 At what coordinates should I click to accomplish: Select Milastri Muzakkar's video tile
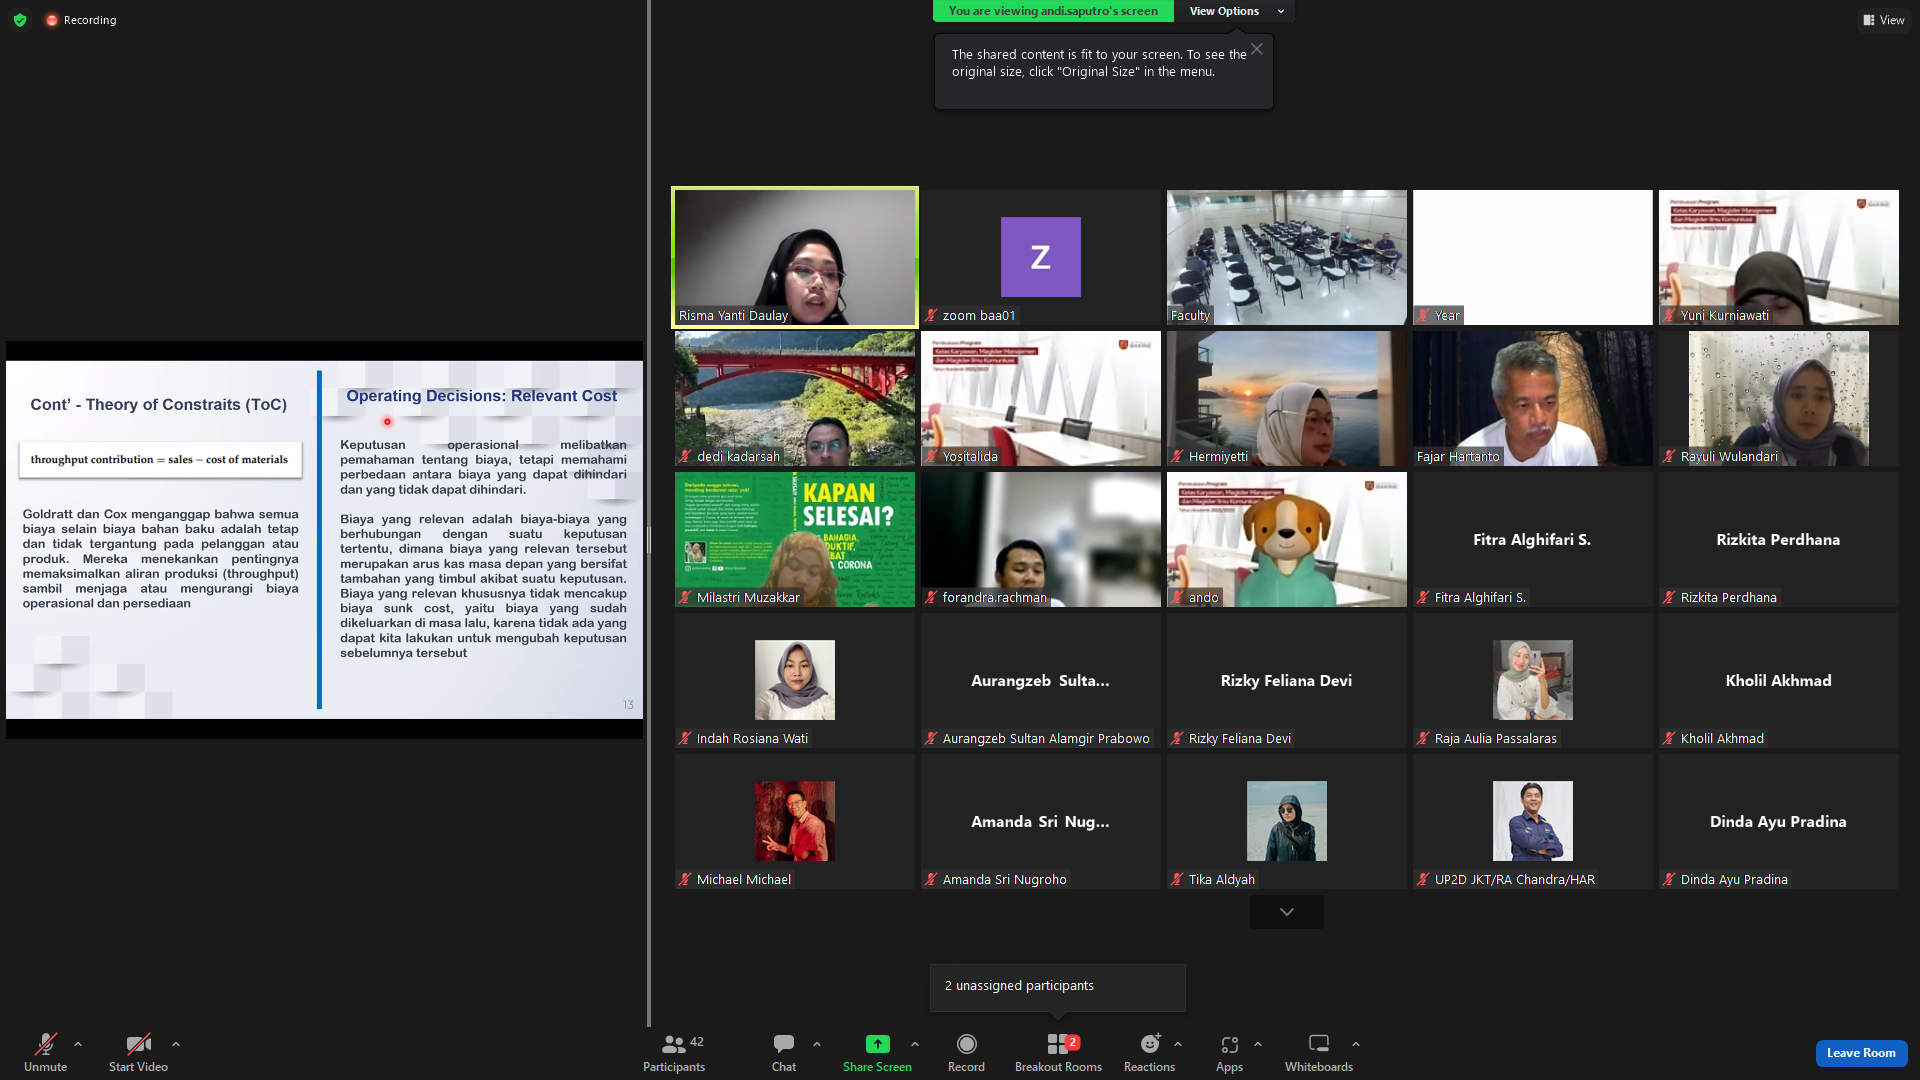[x=795, y=539]
